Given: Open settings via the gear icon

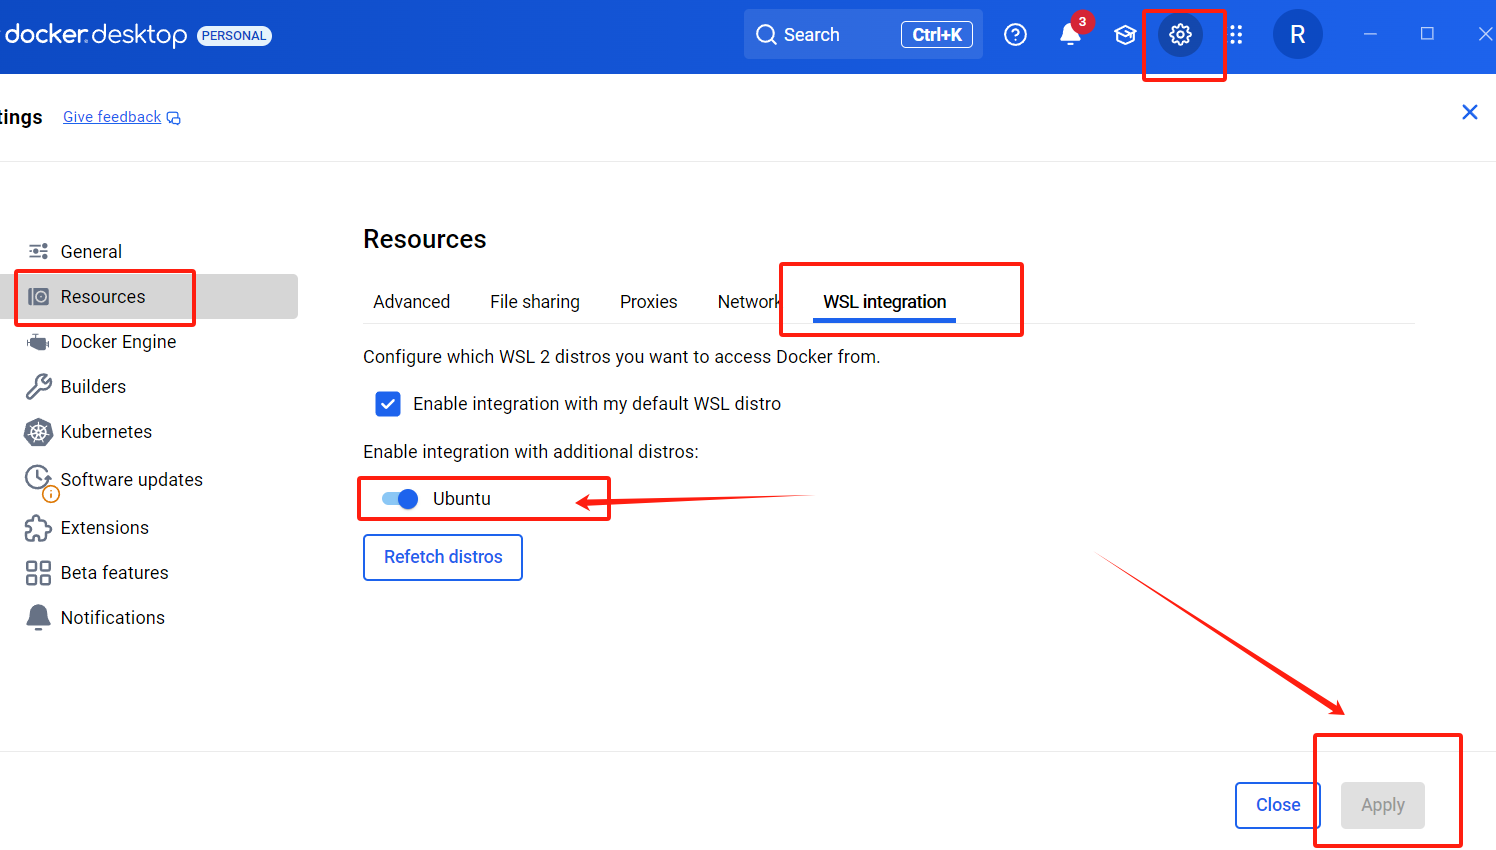Looking at the screenshot, I should coord(1180,35).
